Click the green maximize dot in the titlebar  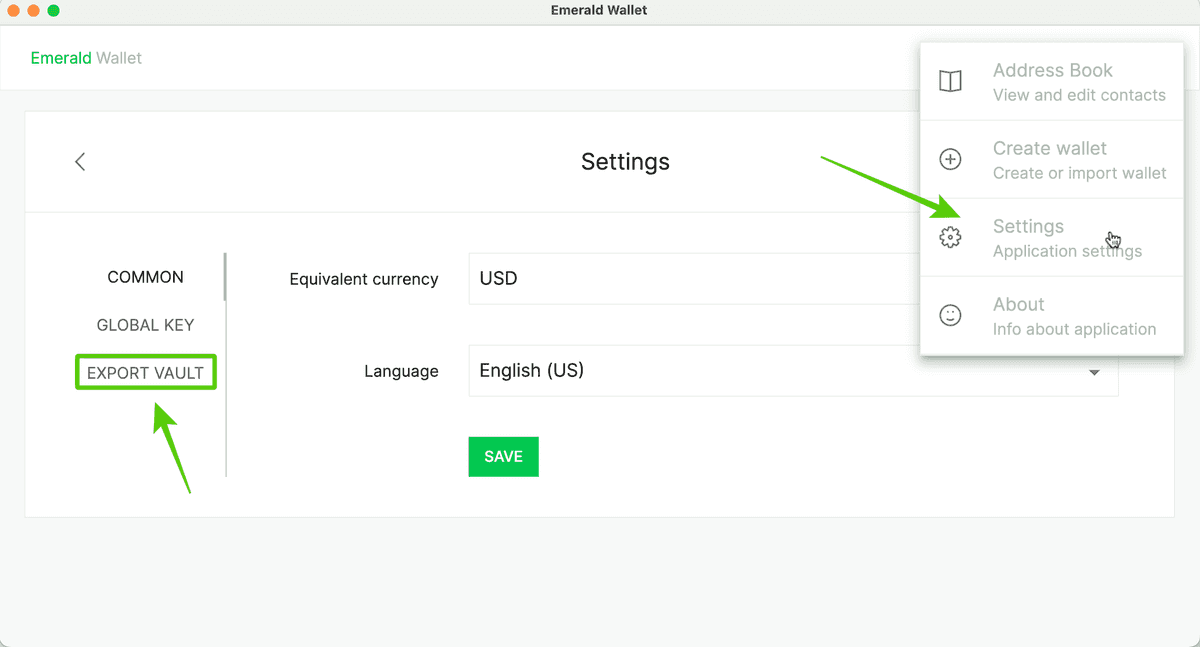pos(52,10)
